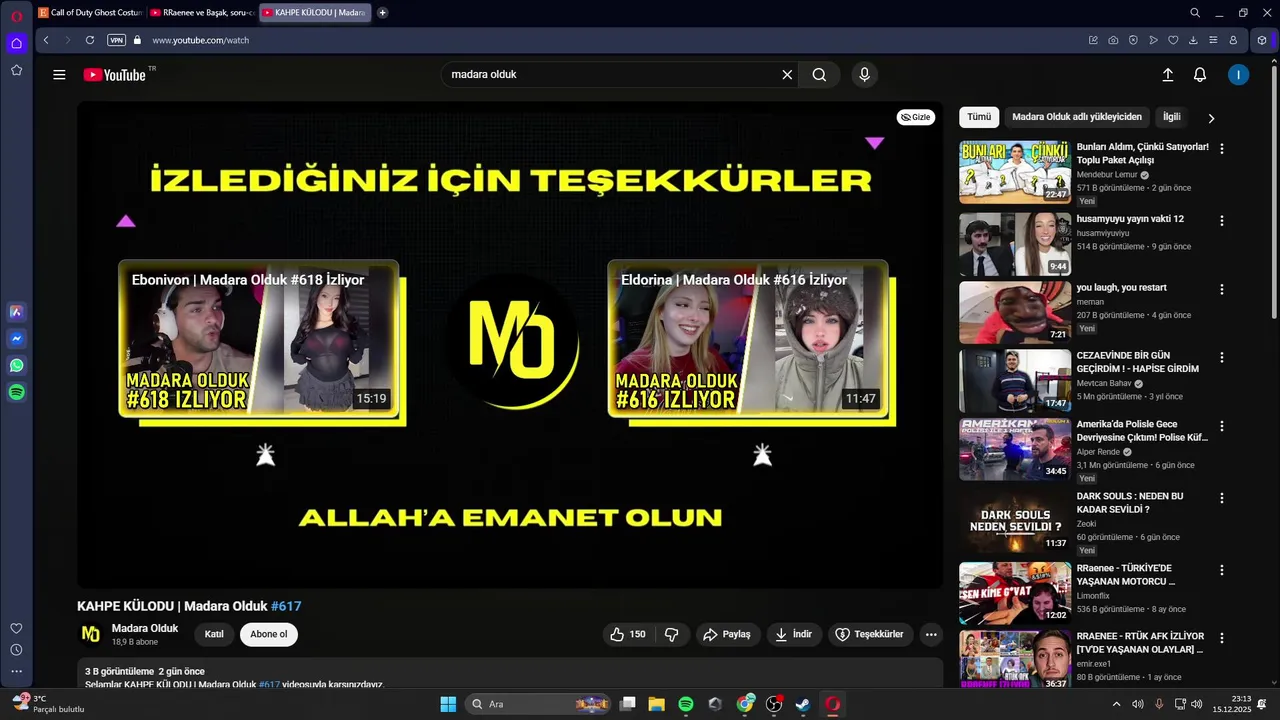1280x720 pixels.
Task: Open browser downloads icon in address bar
Action: (1193, 40)
